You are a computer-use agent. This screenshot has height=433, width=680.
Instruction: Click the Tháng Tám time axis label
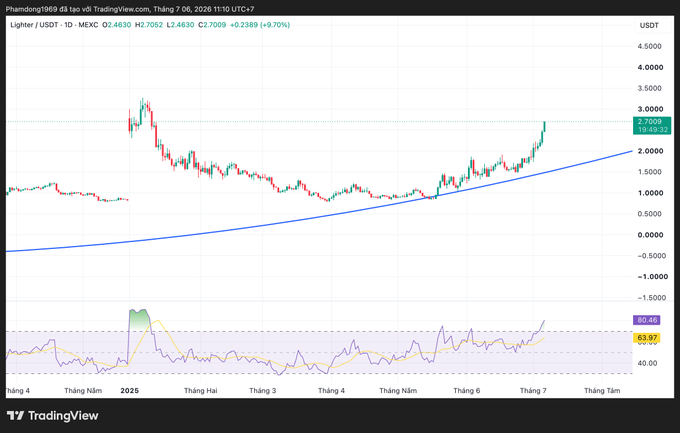602,390
